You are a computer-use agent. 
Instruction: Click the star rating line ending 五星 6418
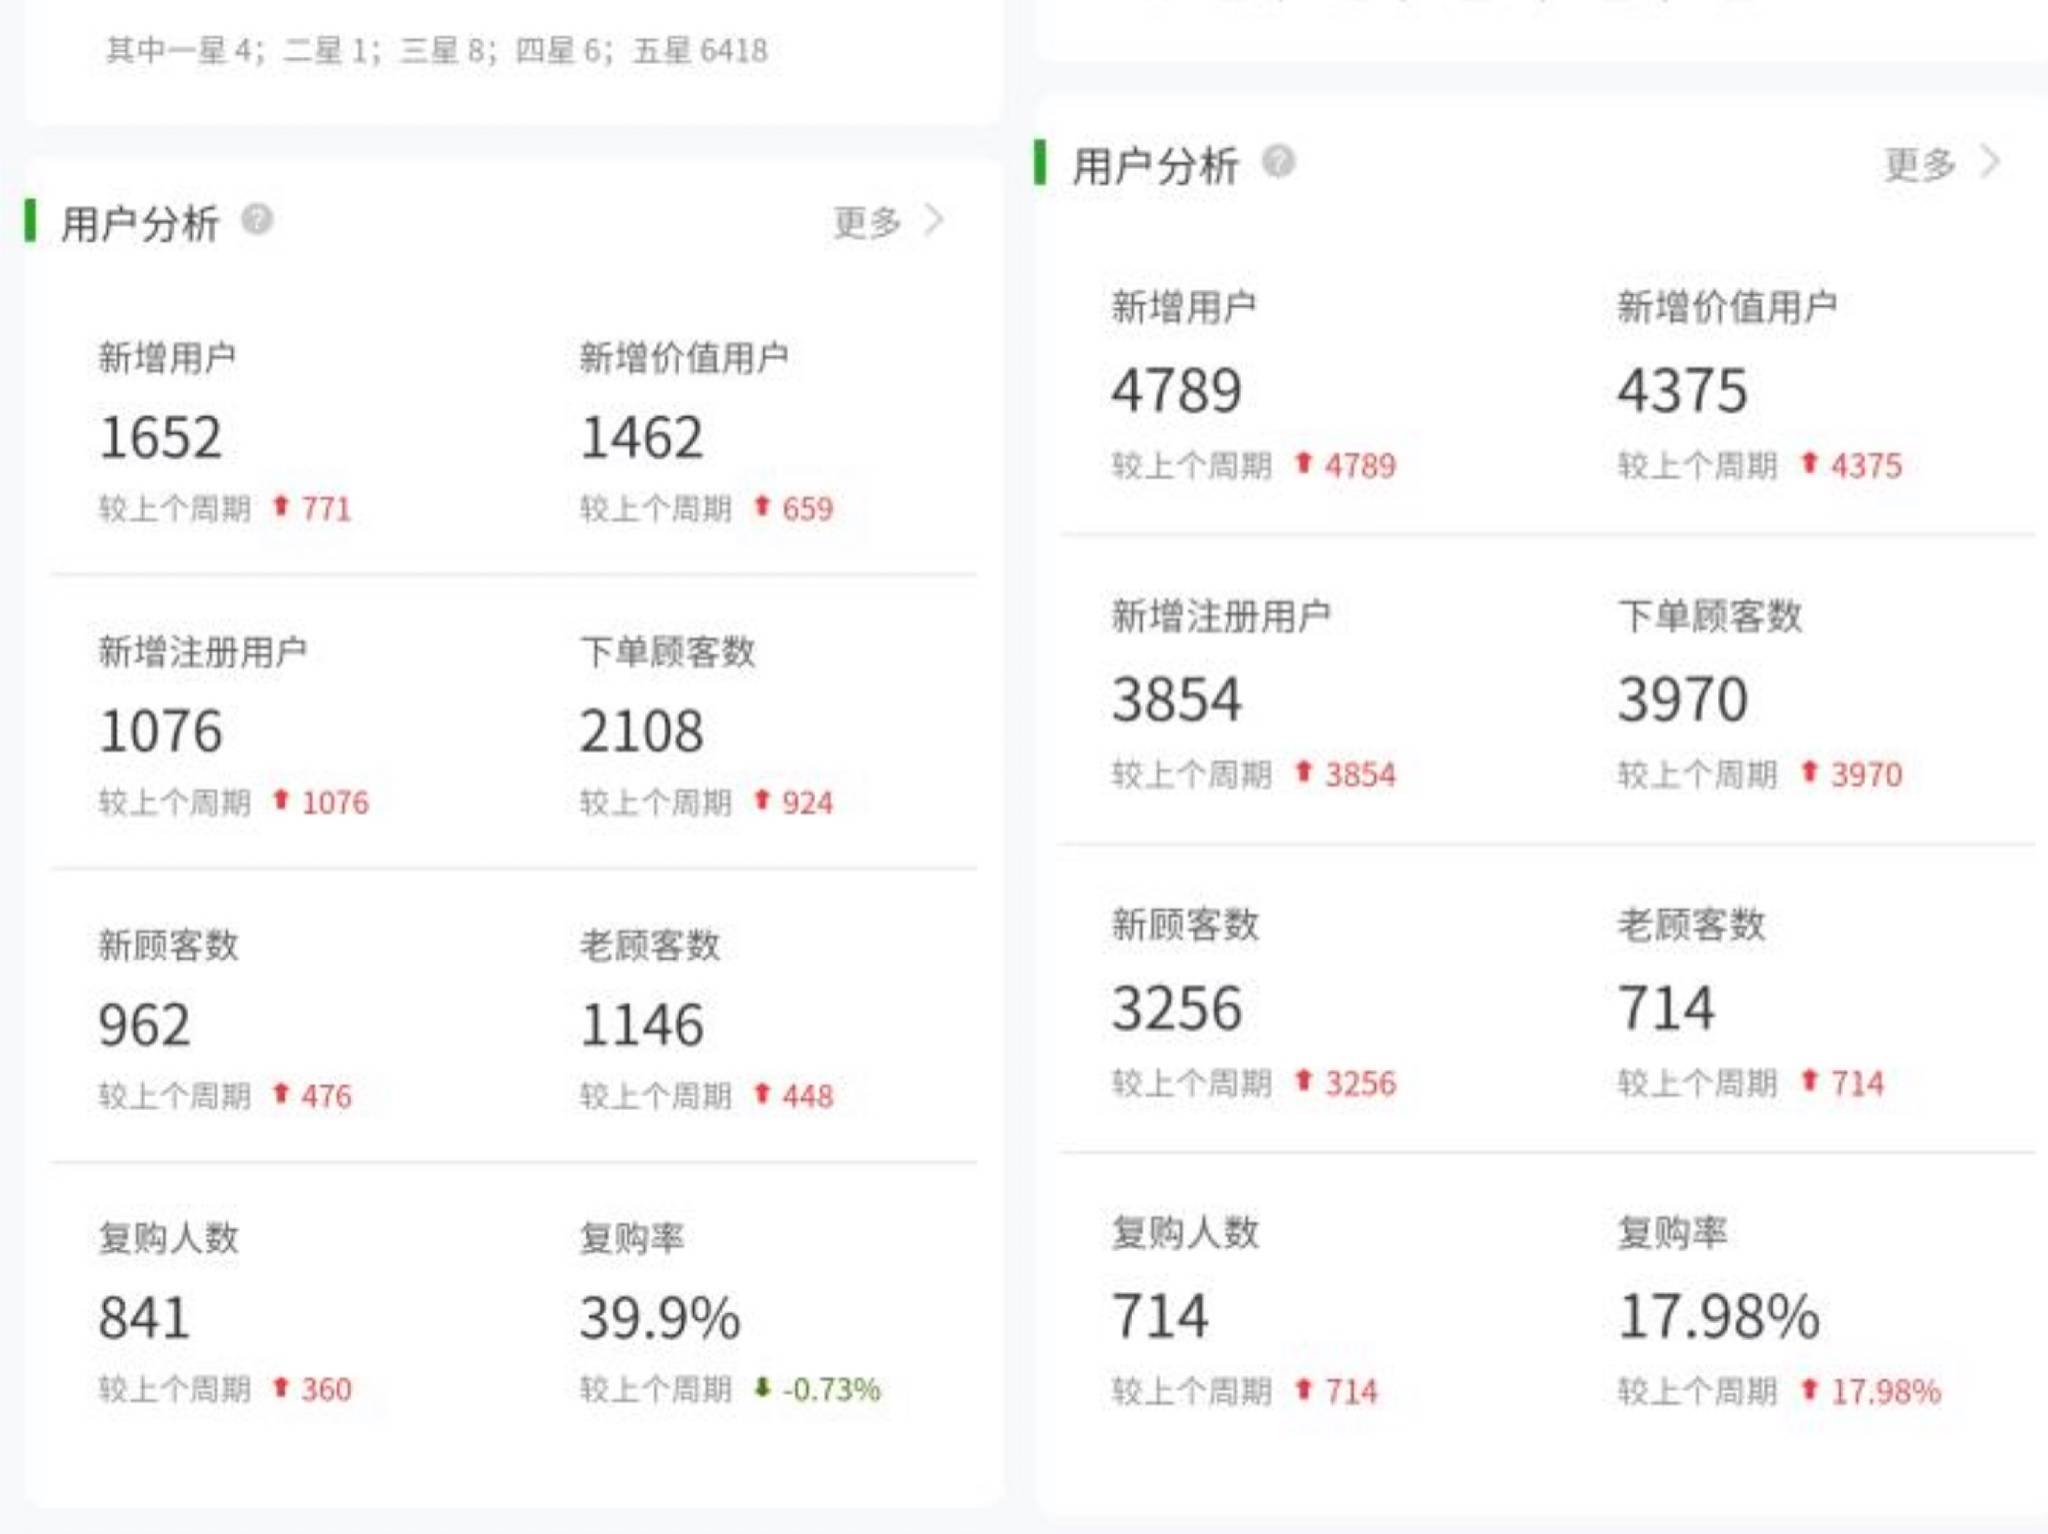437,50
